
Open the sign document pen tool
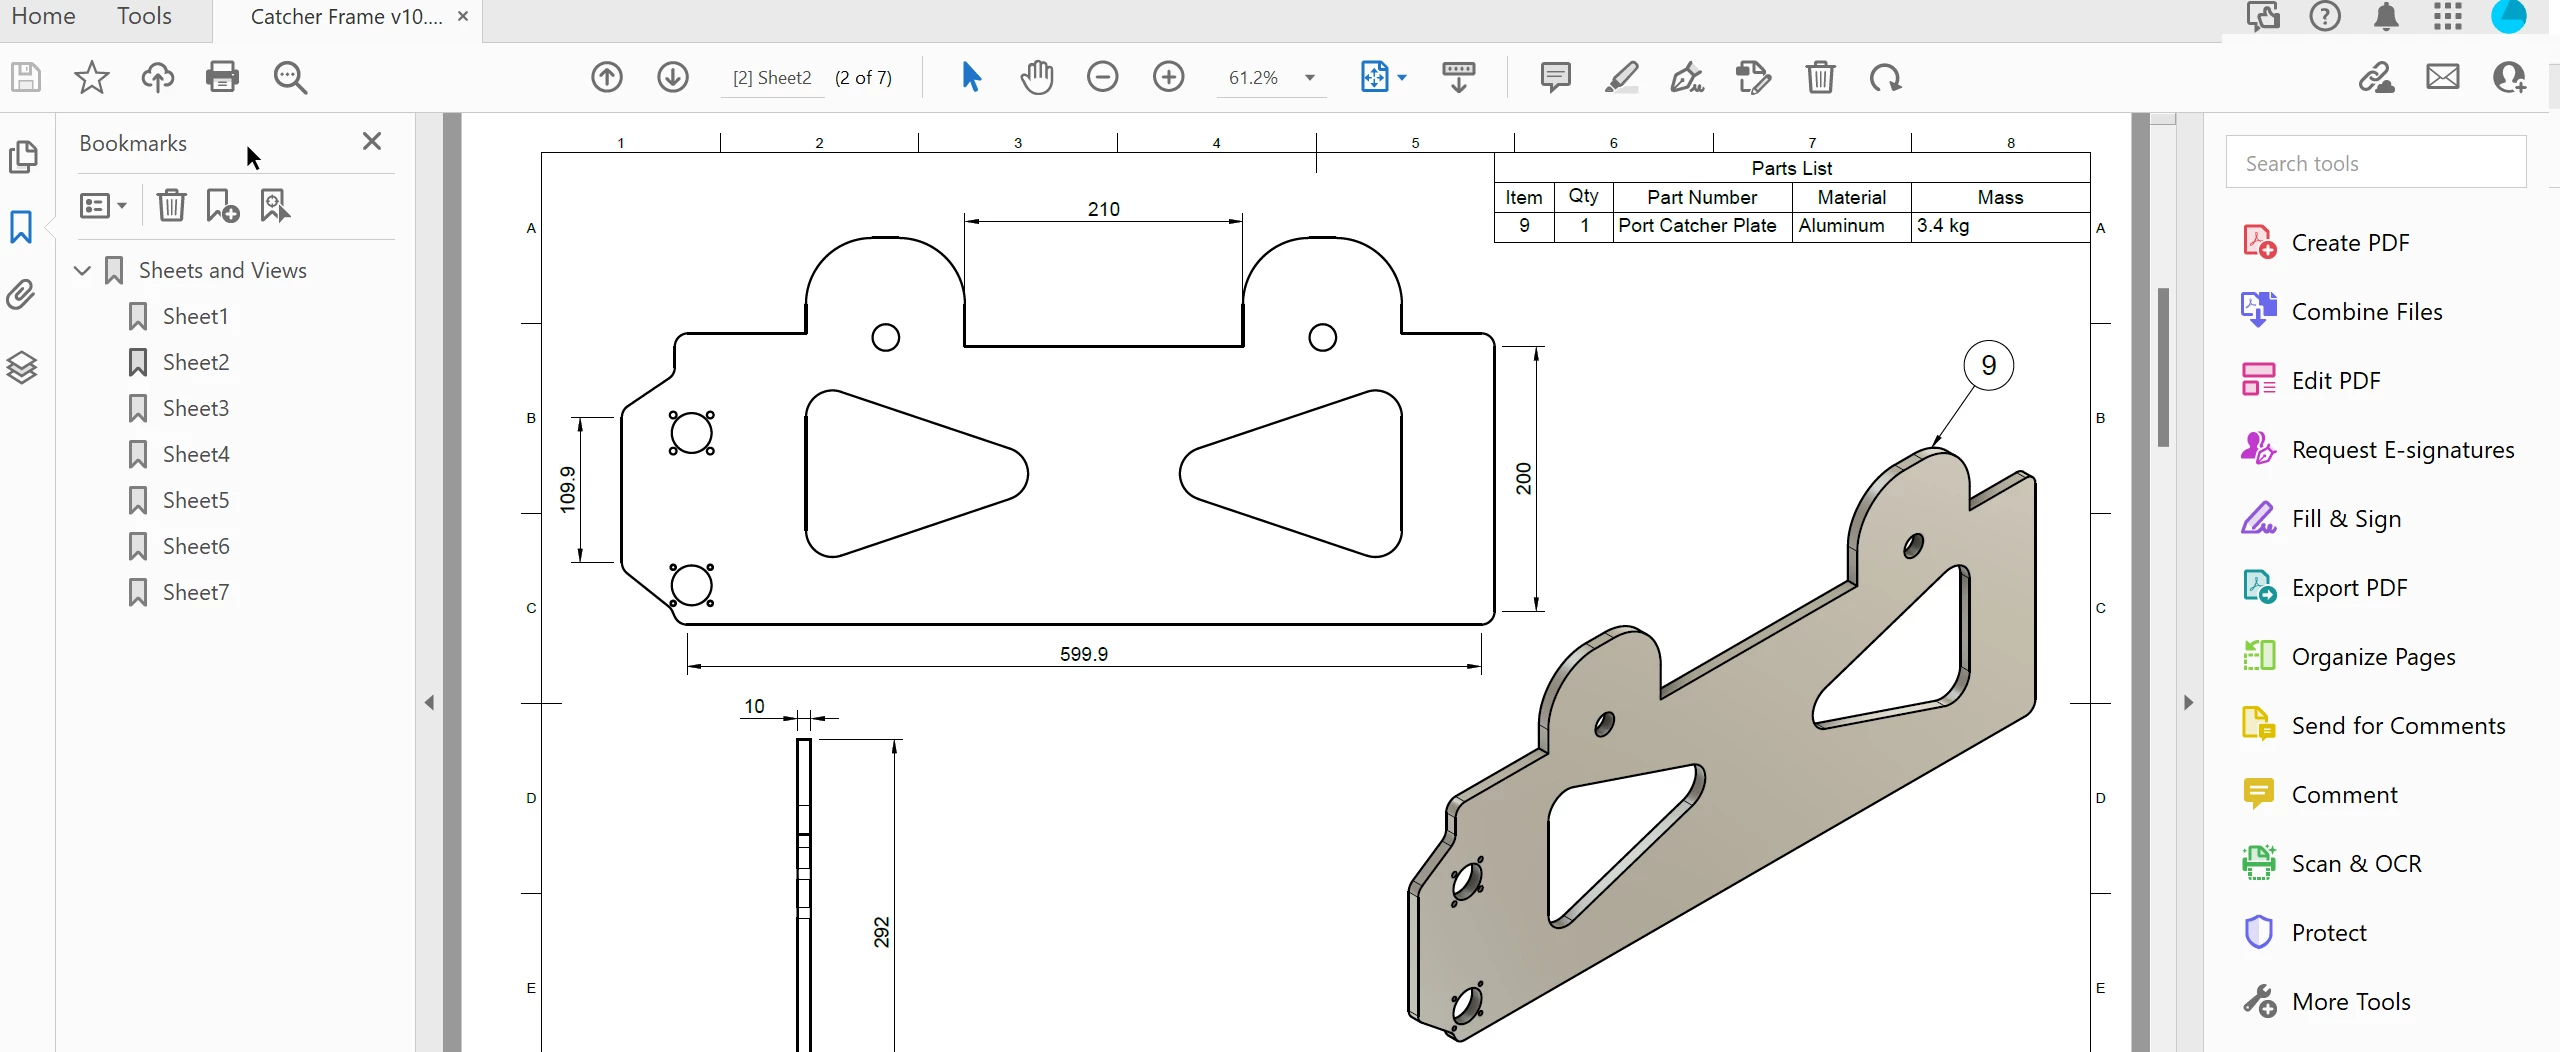(x=1687, y=77)
